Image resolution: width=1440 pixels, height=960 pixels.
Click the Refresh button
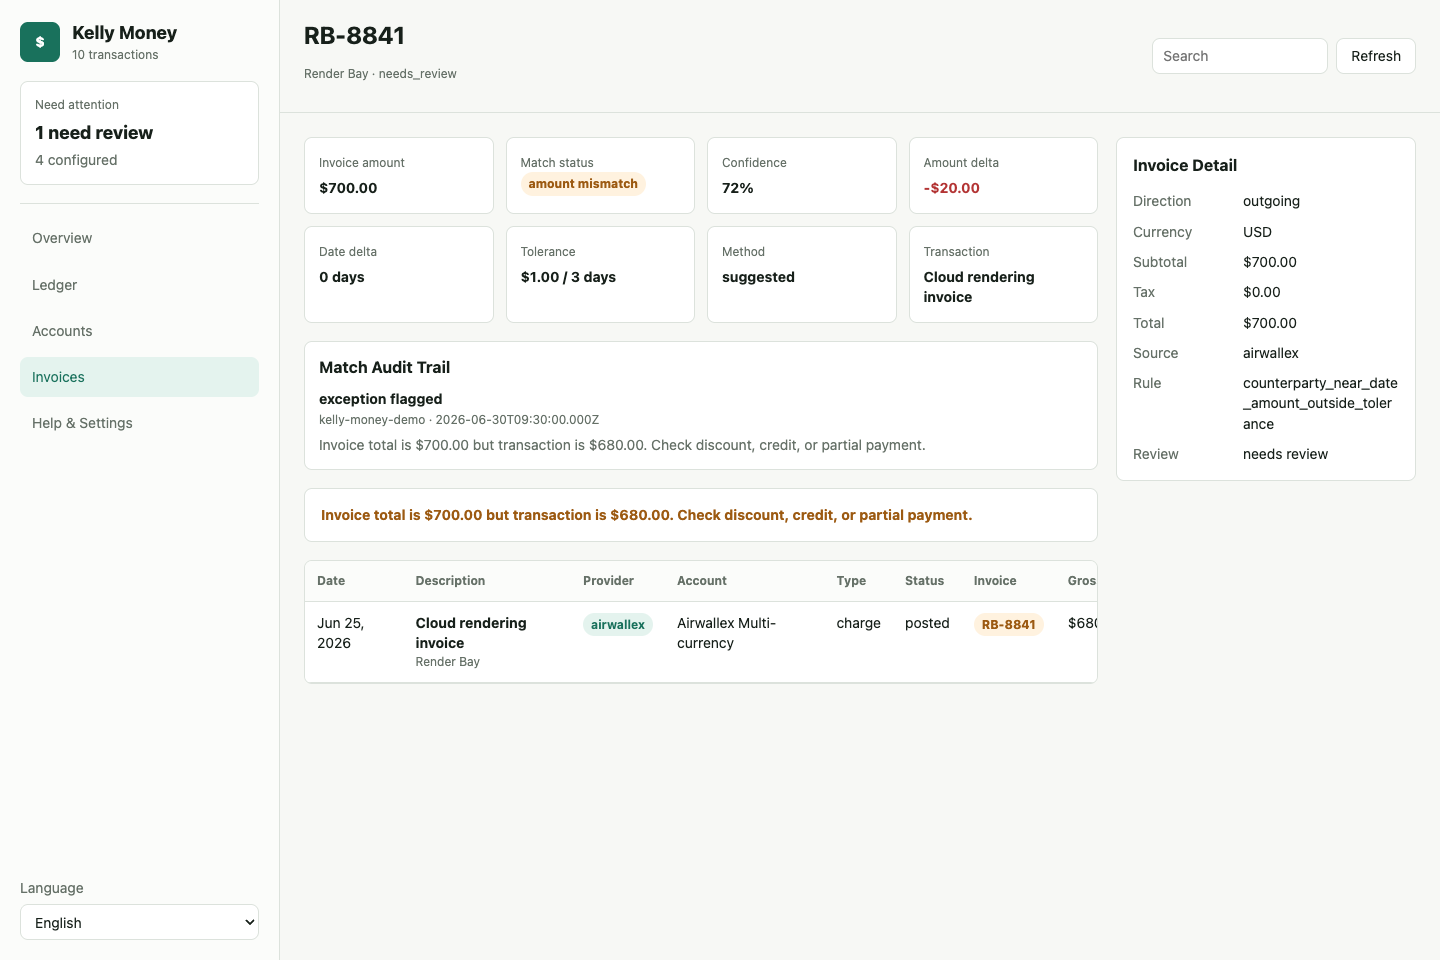click(1375, 56)
